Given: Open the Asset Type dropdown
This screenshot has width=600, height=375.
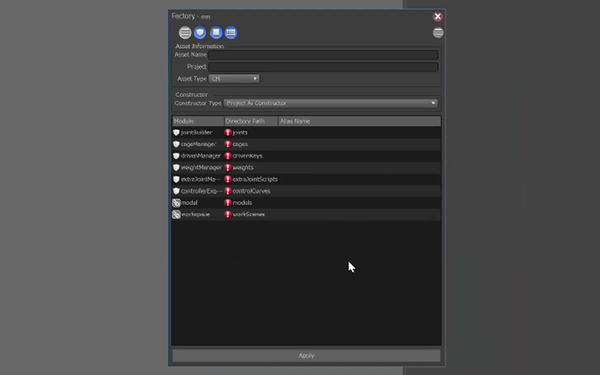Looking at the screenshot, I should (234, 79).
